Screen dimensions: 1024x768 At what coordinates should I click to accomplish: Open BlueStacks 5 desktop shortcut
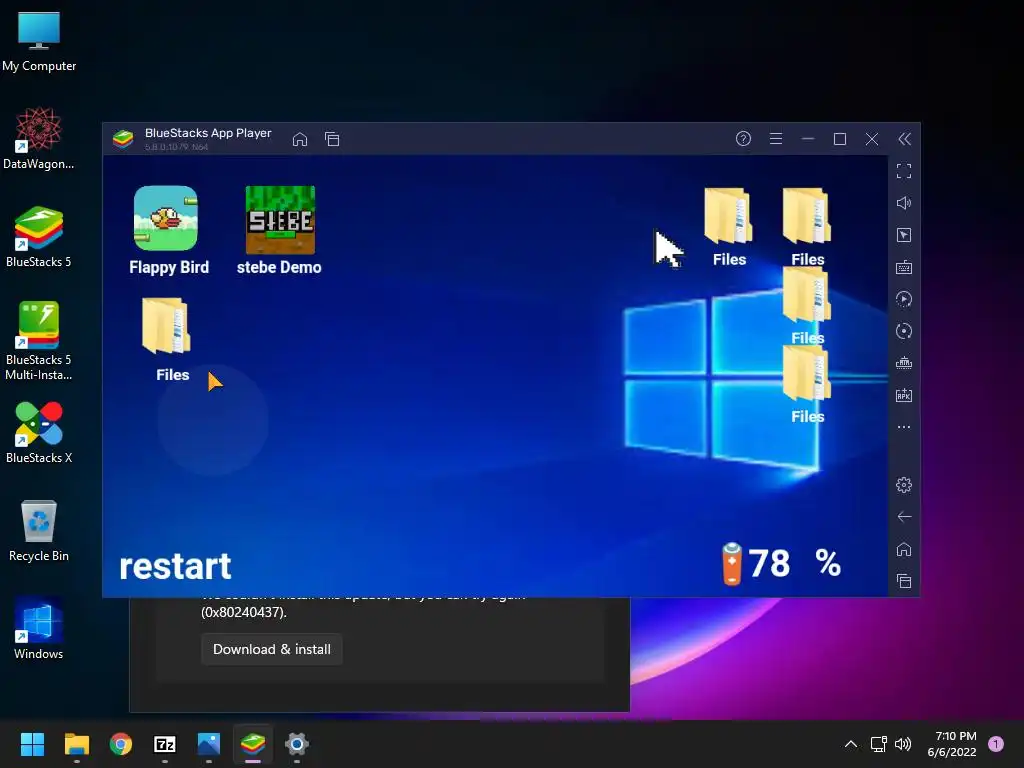(x=39, y=237)
